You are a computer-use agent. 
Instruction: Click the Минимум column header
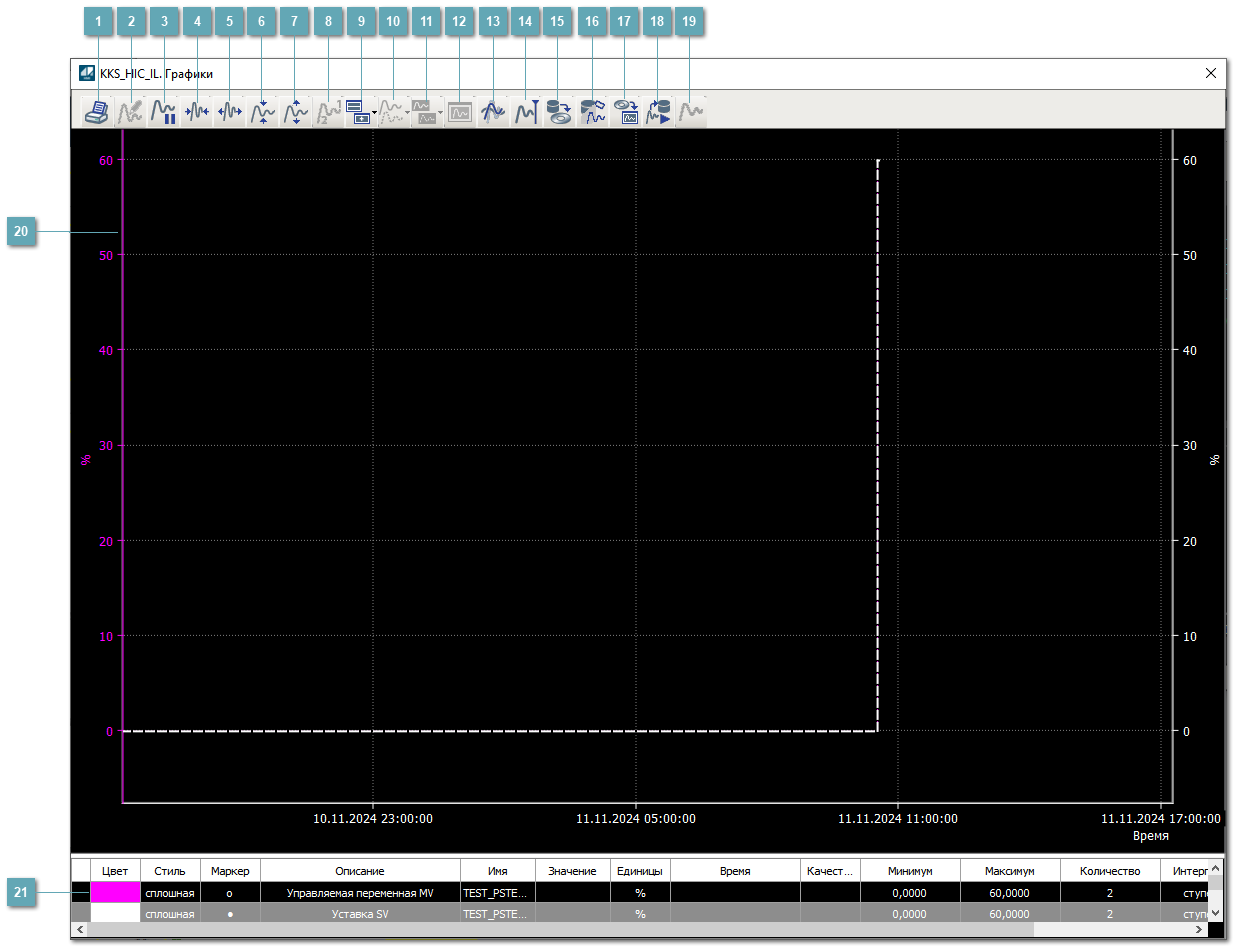point(909,871)
